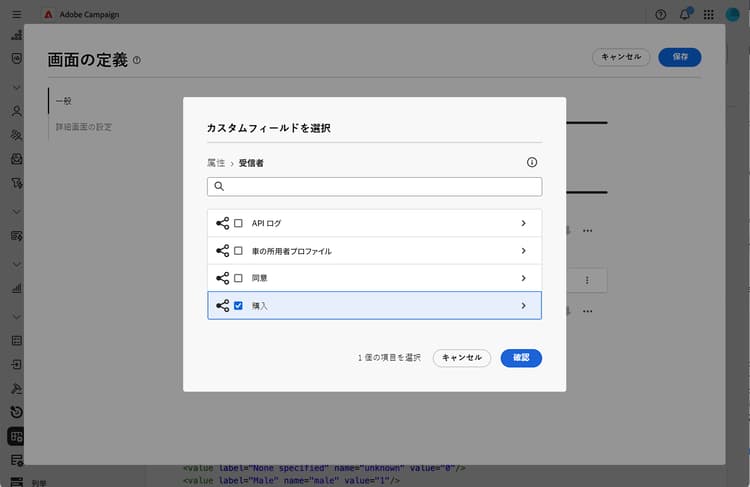Check the 同意 checkbox
Viewport: 750px width, 487px height.
(238, 278)
